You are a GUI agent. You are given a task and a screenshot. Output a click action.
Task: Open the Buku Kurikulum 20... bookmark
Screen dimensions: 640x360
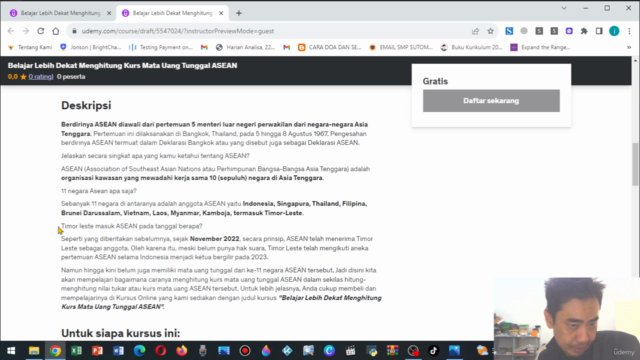[x=471, y=47]
